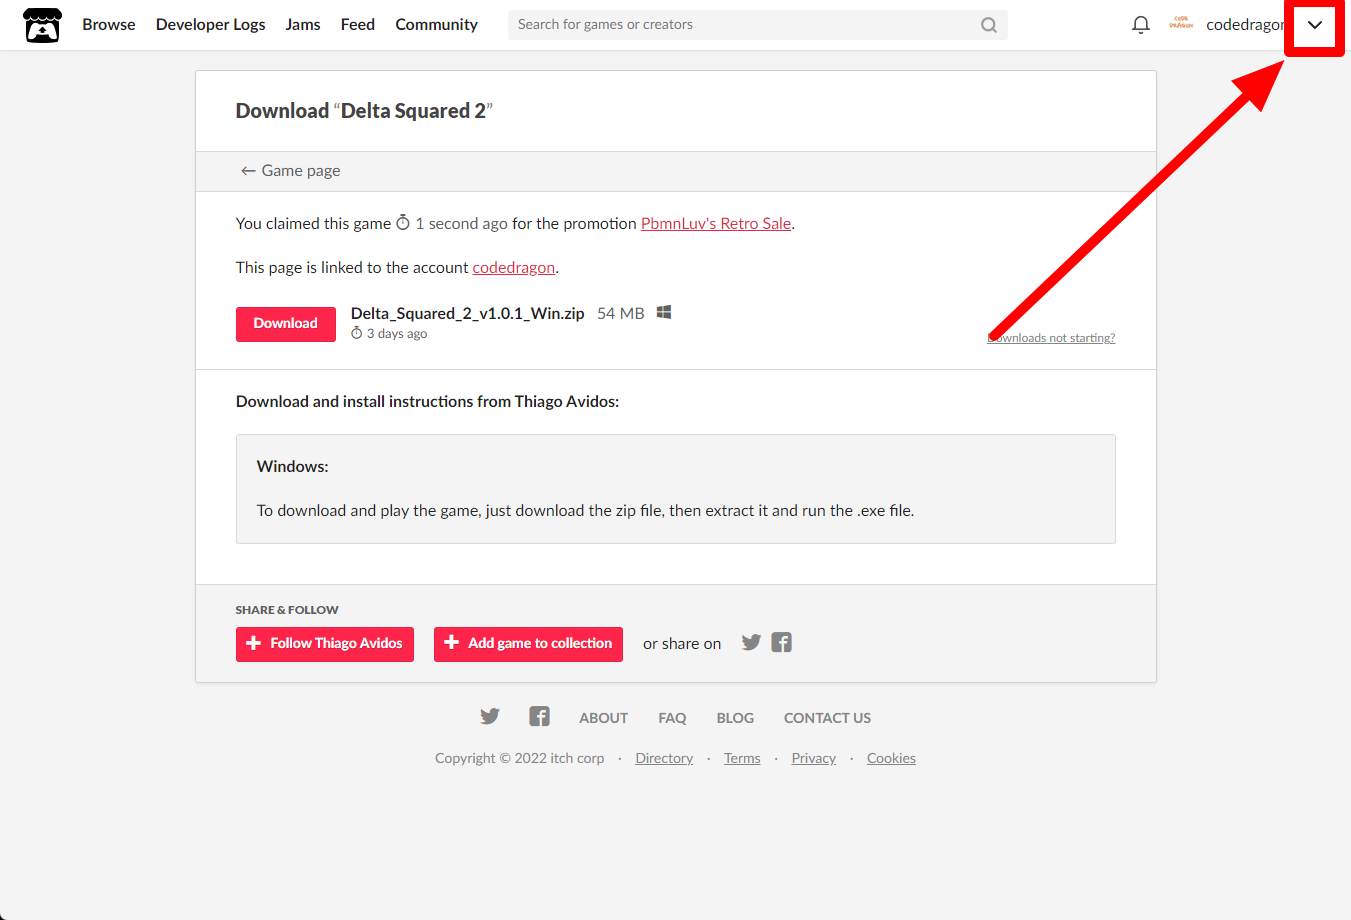Open the Privacy link
The image size is (1351, 920).
tap(814, 758)
